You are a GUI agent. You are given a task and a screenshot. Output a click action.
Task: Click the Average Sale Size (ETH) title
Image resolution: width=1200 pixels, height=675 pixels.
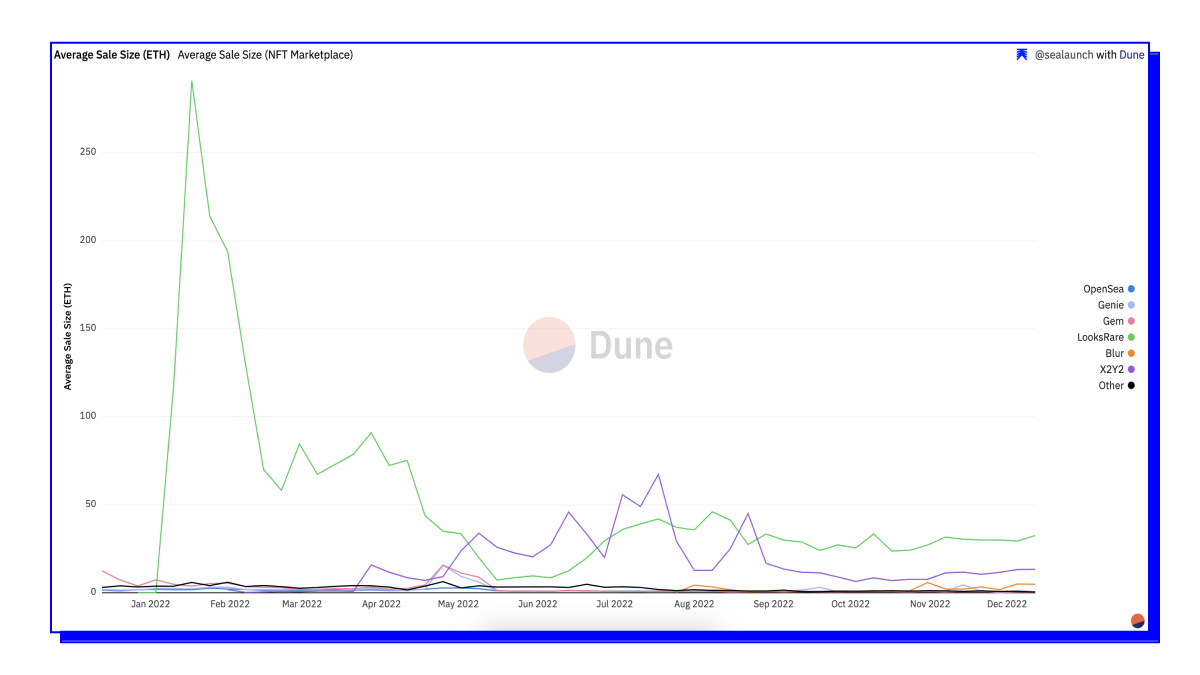(111, 55)
